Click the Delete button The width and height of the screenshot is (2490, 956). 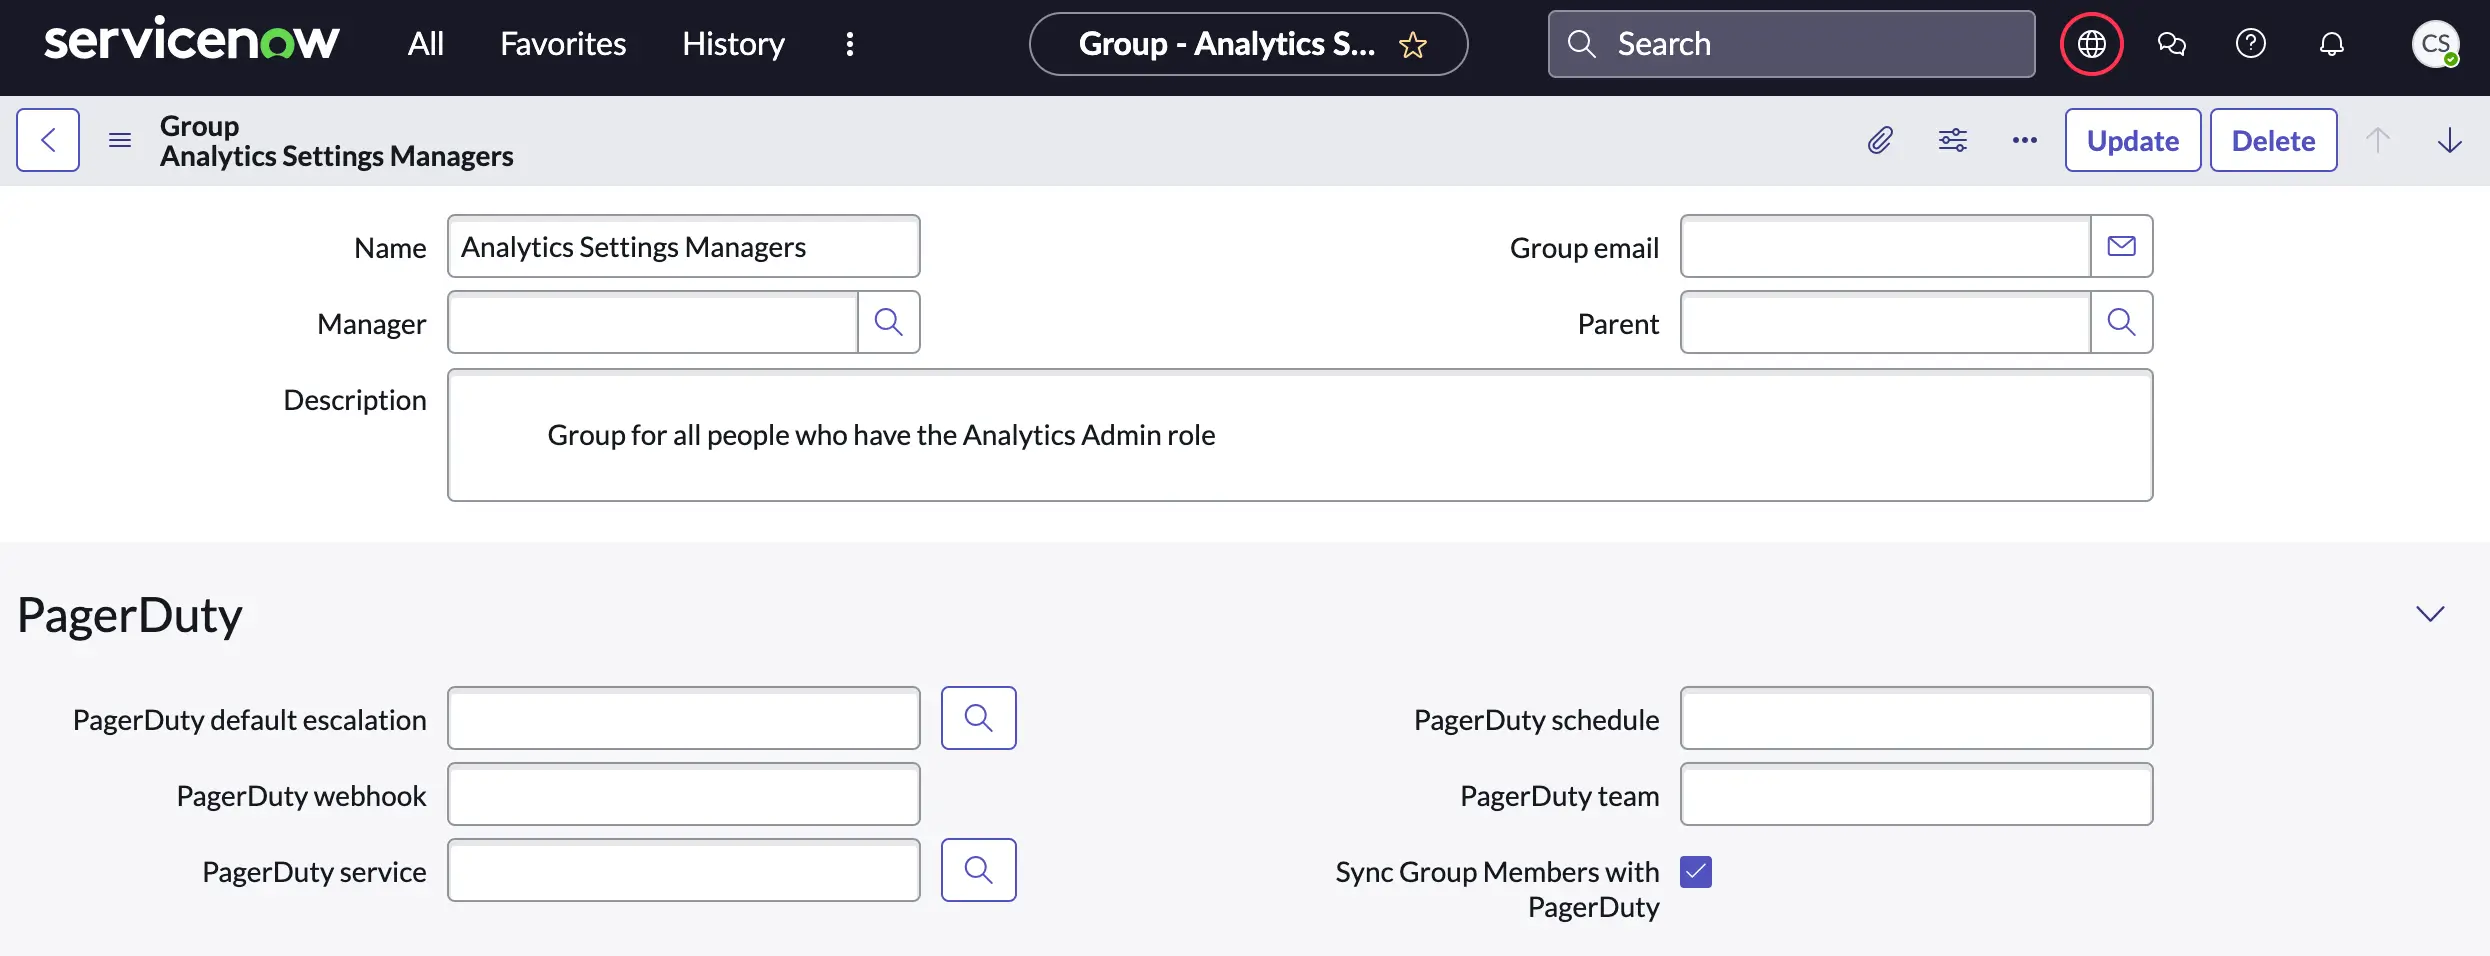click(x=2273, y=140)
